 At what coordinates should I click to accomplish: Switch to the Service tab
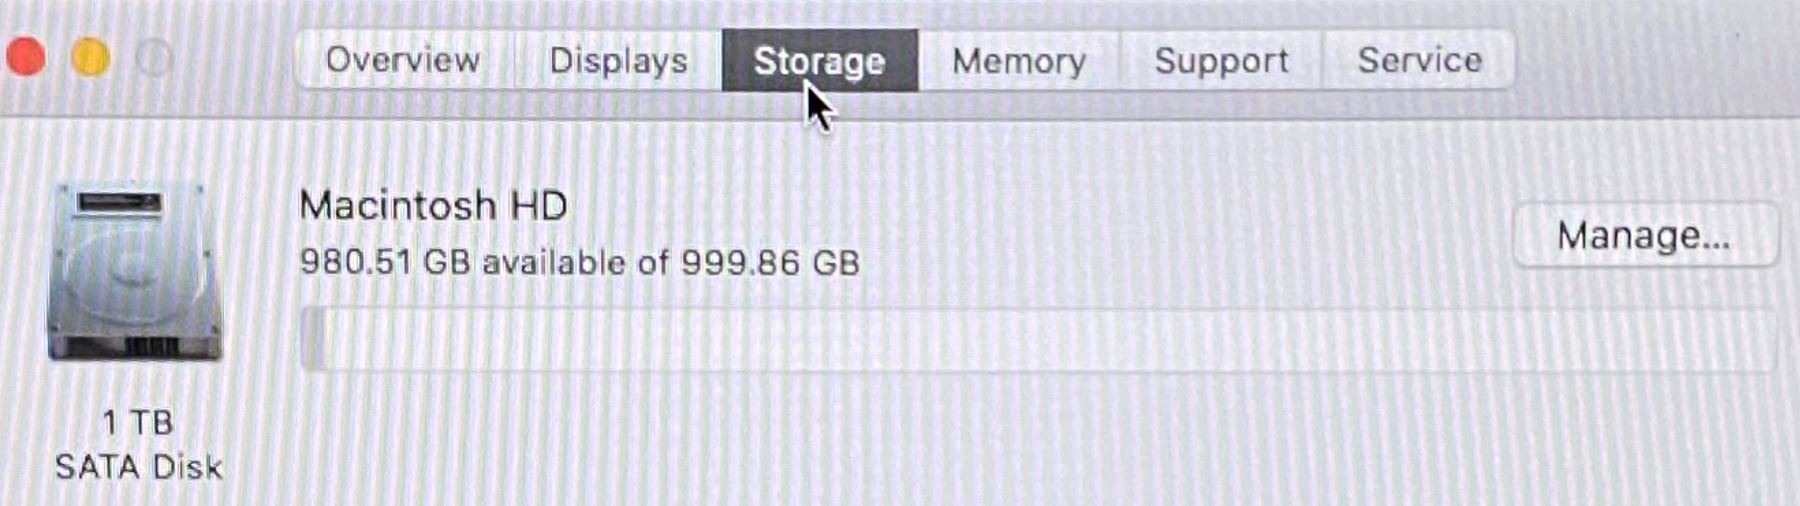pos(1419,60)
